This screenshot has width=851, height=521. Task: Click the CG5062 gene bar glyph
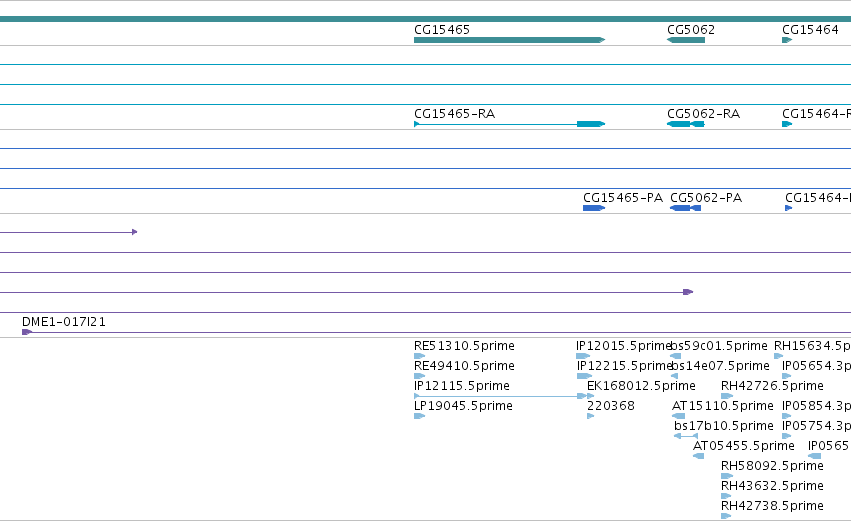click(686, 40)
